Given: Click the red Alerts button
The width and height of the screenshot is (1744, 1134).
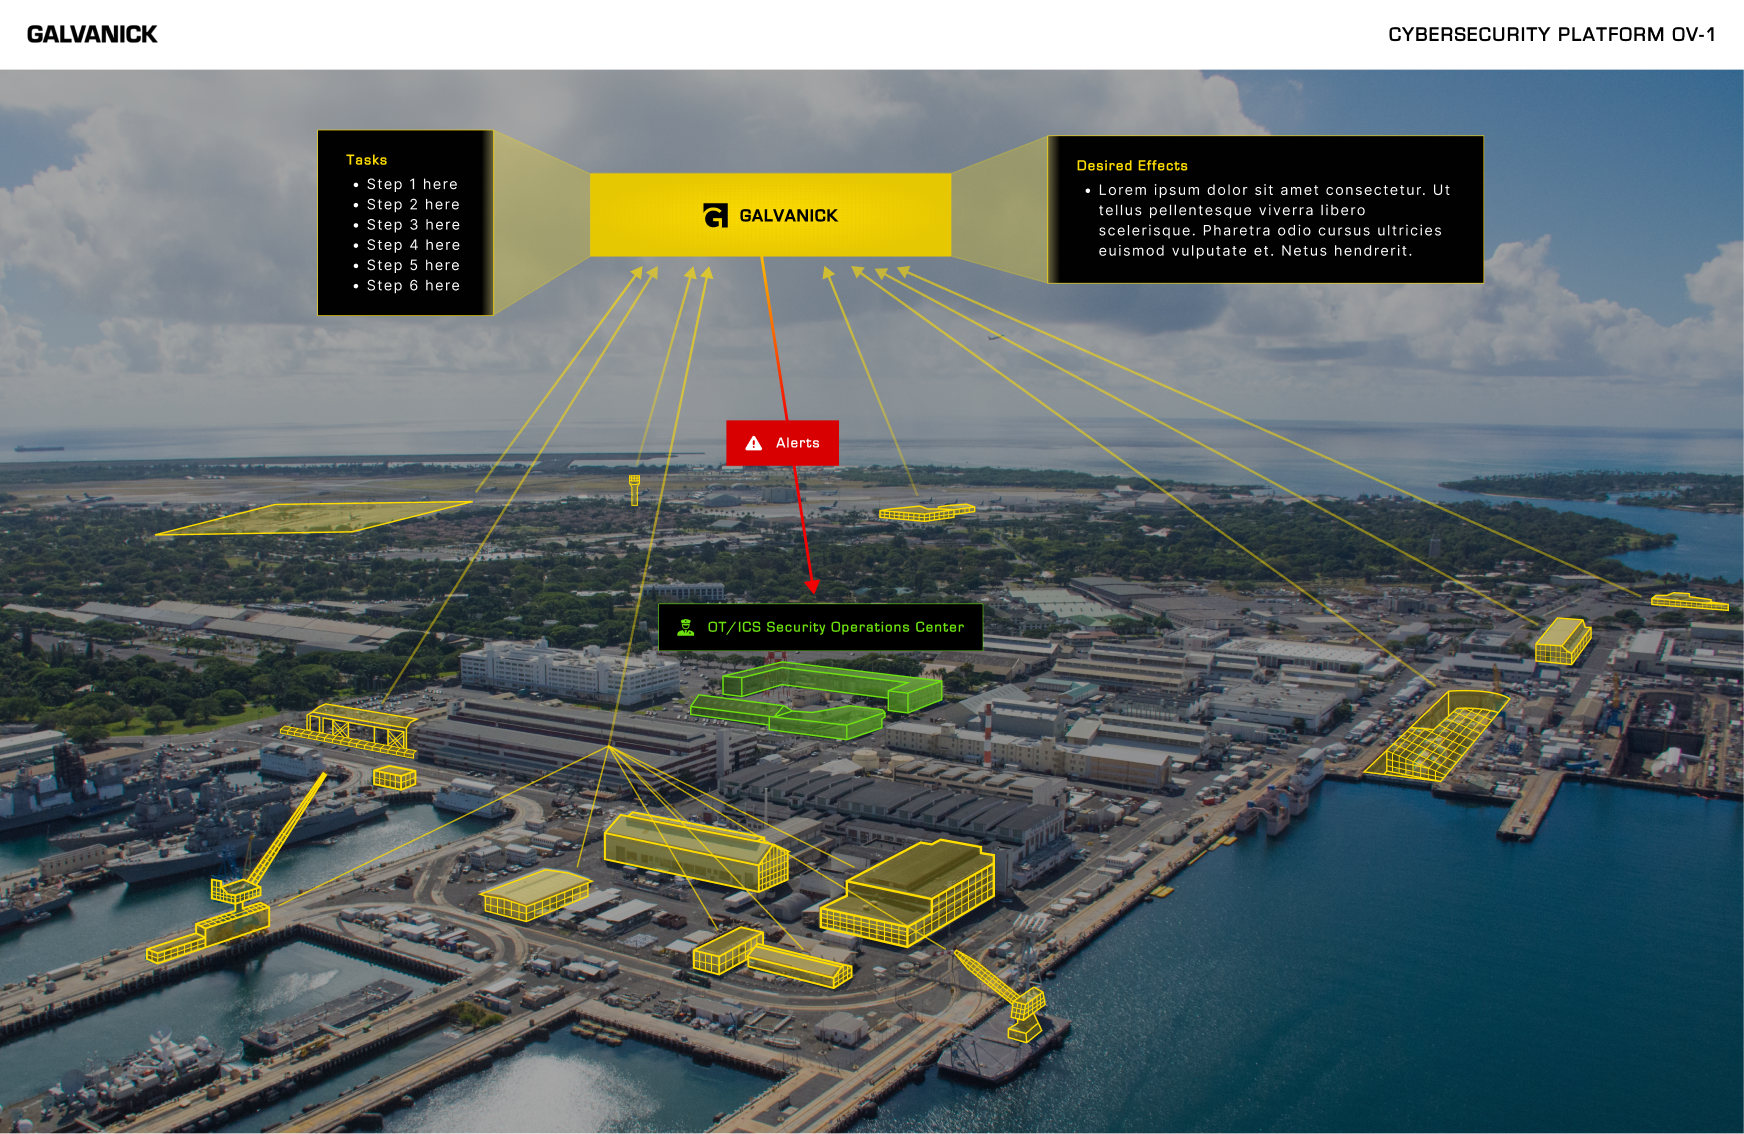Looking at the screenshot, I should point(782,443).
